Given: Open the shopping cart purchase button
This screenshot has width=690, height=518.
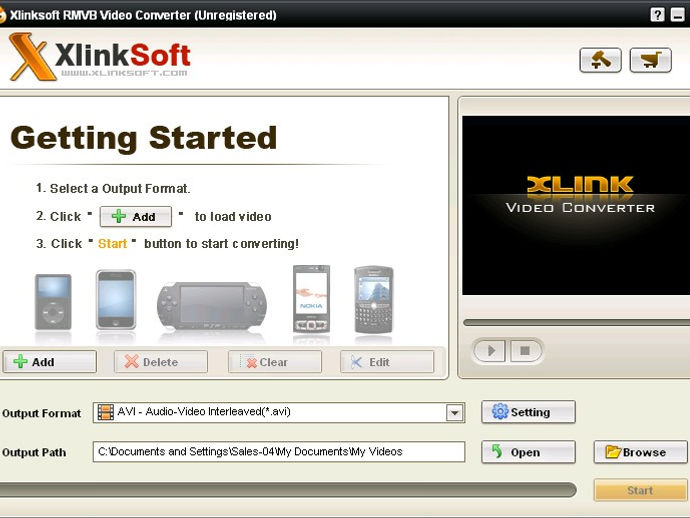Looking at the screenshot, I should point(650,60).
